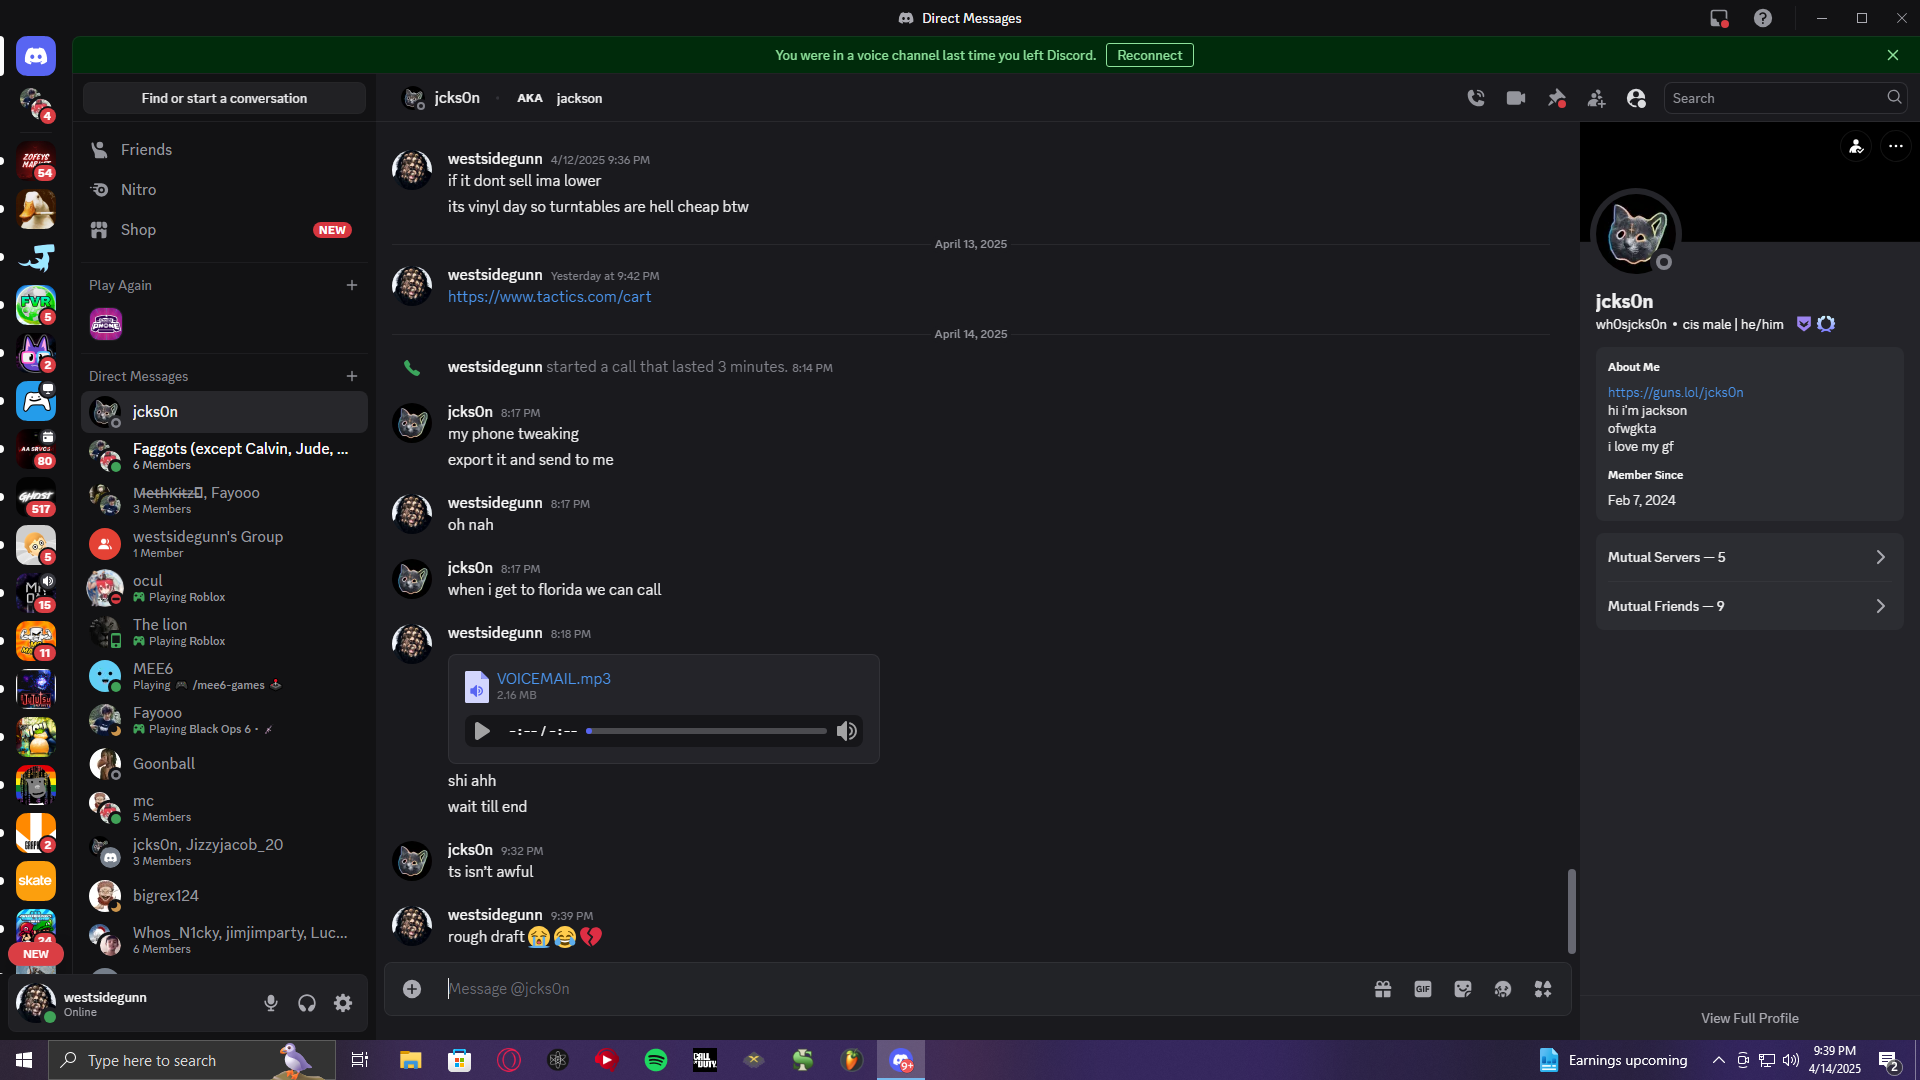The width and height of the screenshot is (1920, 1080).
Task: Click VOICEMAIL.mp3 audio progress bar
Action: pos(706,731)
